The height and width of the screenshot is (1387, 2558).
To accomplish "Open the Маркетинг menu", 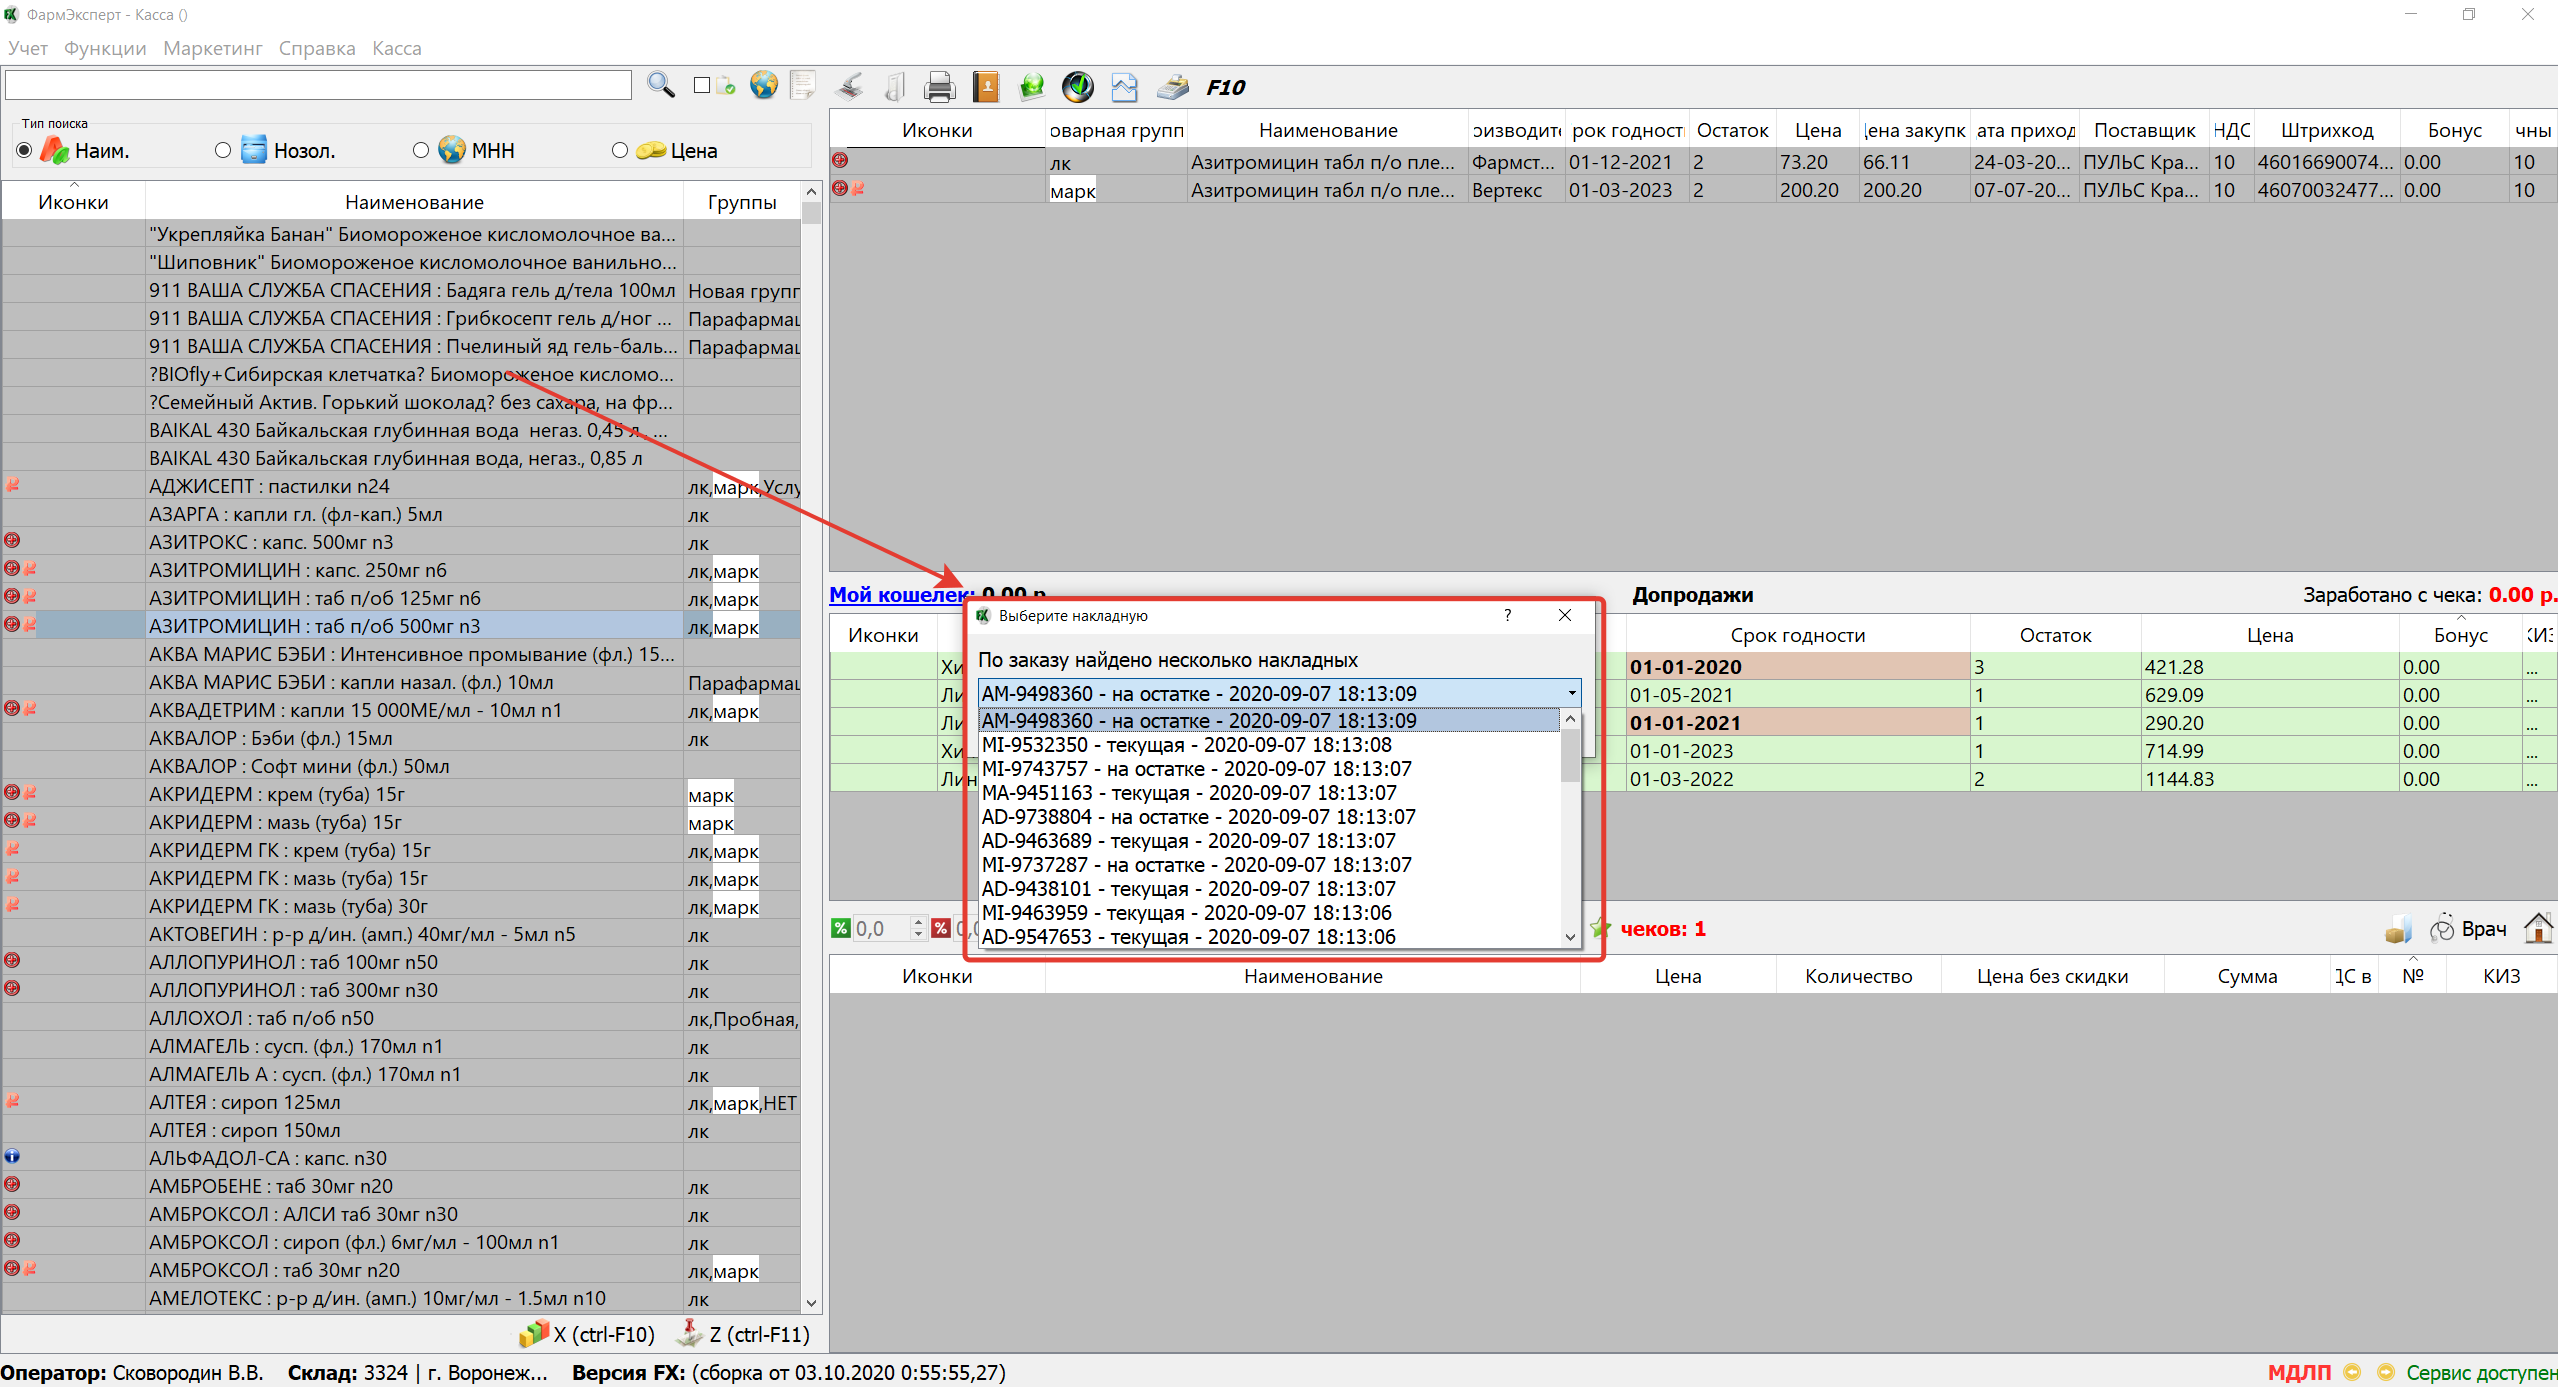I will [212, 48].
